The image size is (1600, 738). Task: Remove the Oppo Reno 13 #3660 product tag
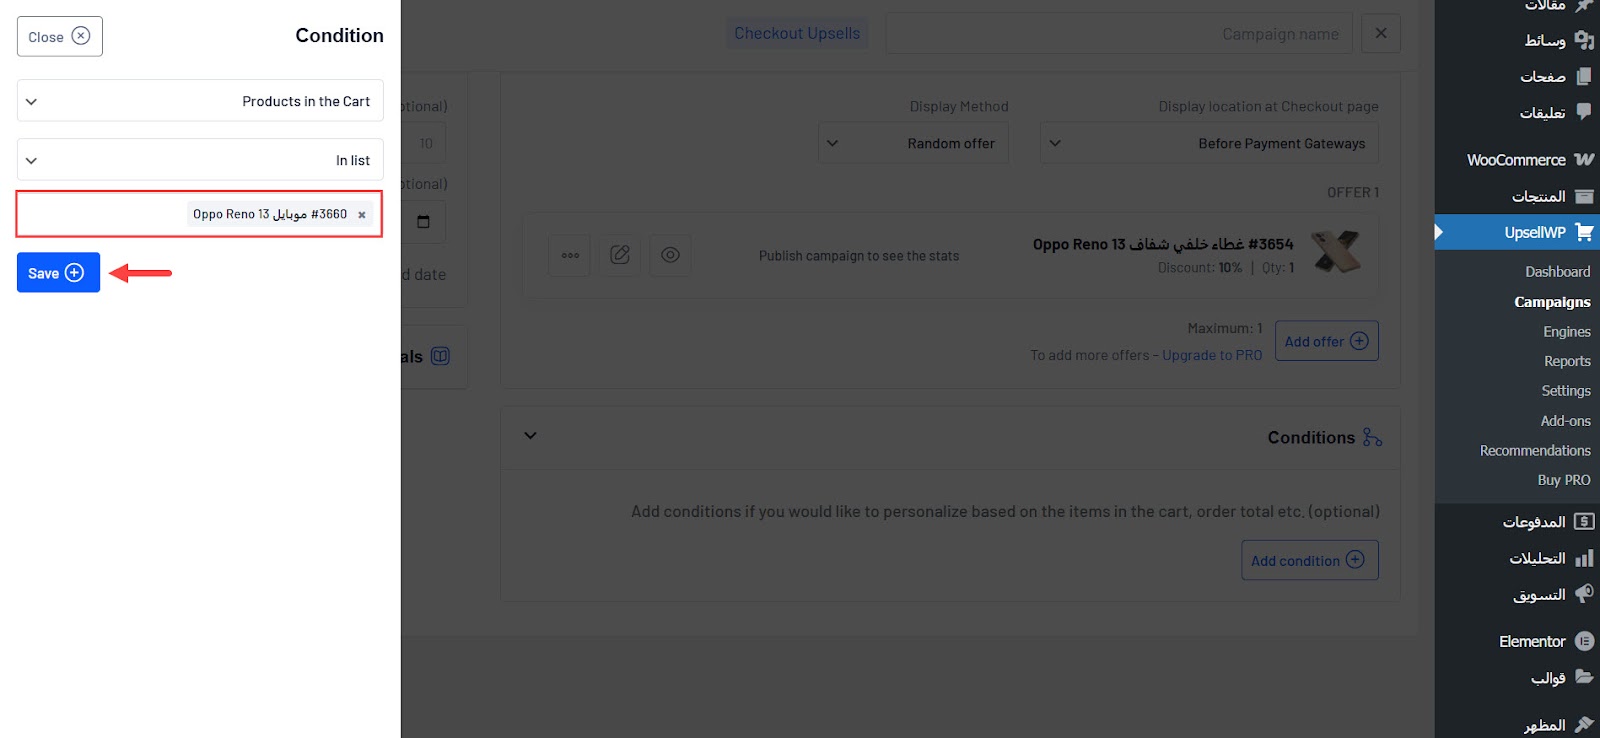point(362,215)
